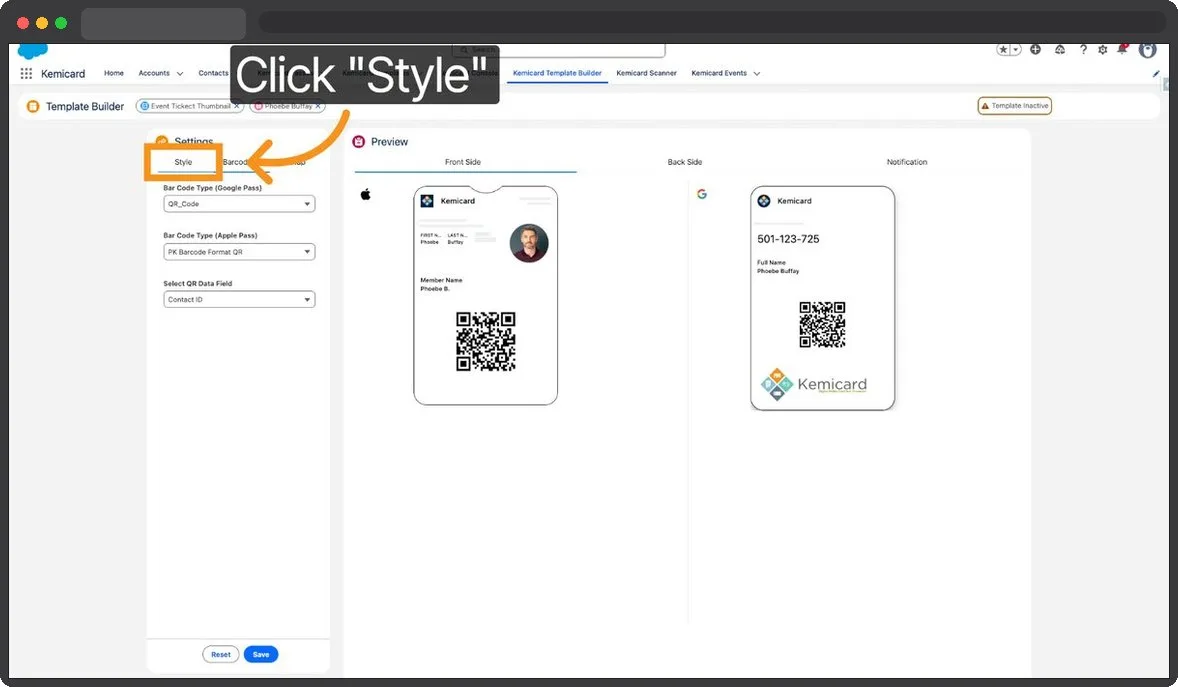This screenshot has width=1178, height=687.
Task: Open the Select QR Data Field dropdown
Action: (x=239, y=299)
